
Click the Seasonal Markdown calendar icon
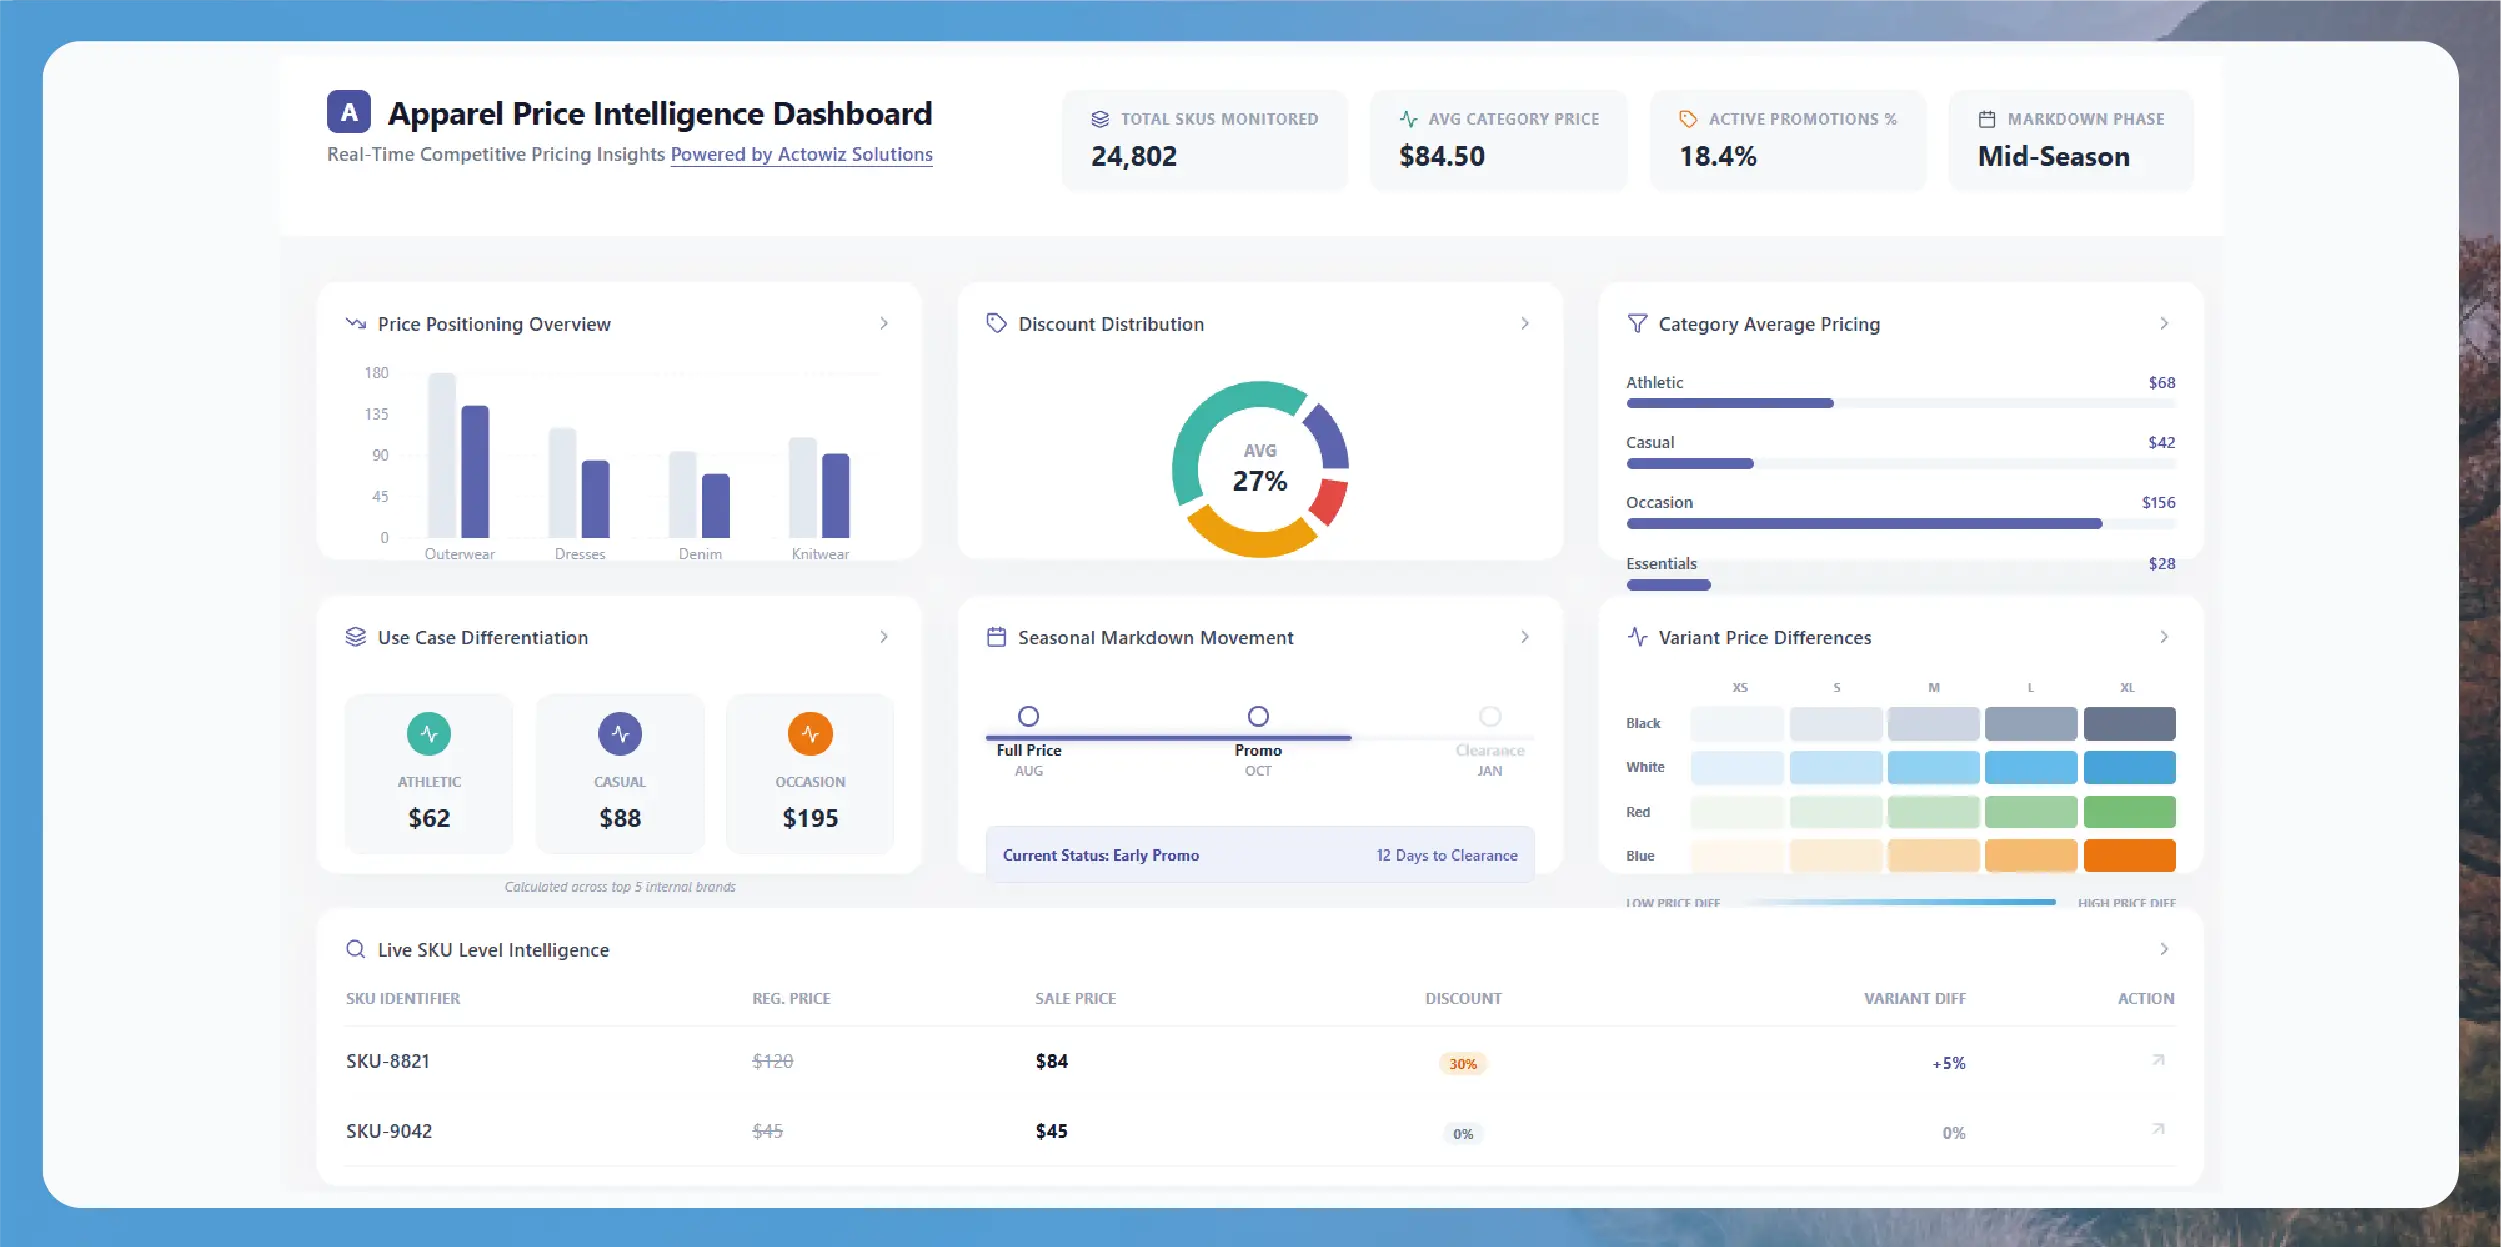(x=996, y=637)
